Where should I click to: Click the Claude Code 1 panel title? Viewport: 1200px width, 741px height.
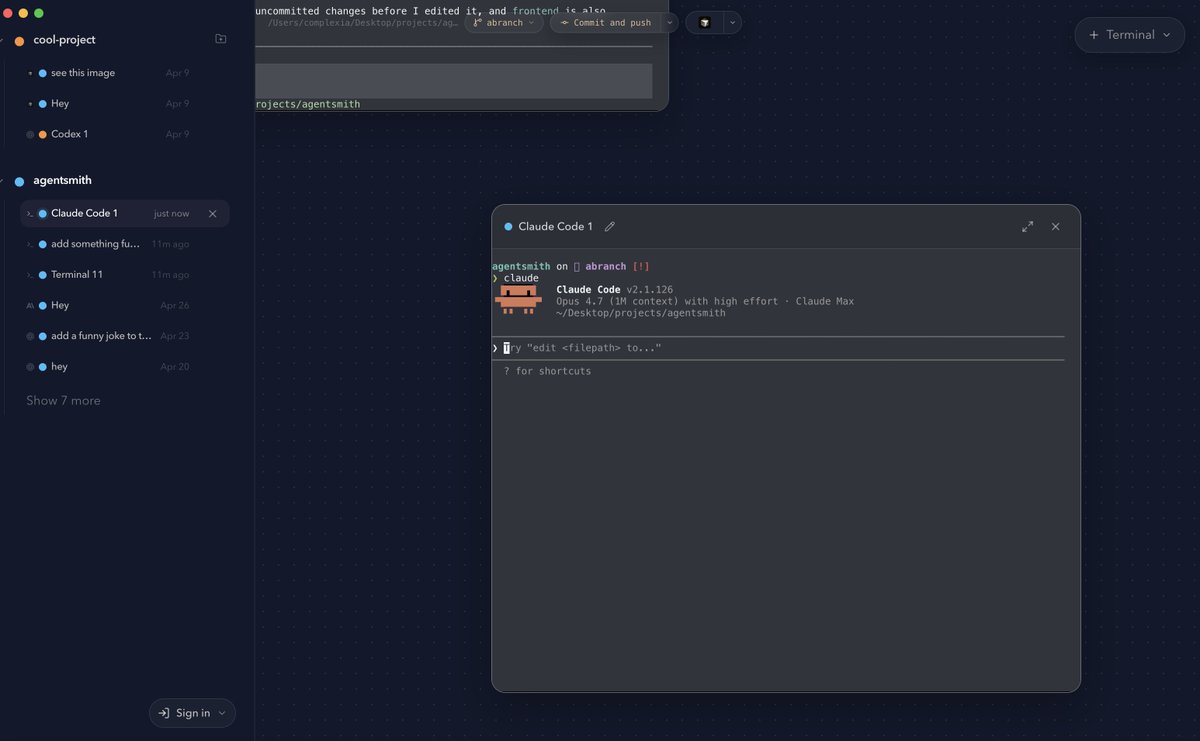[x=555, y=227]
